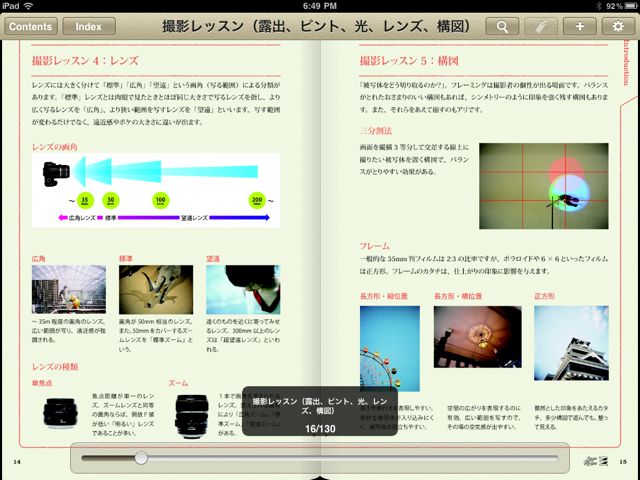Screen dimensions: 640x480
Task: Click the heading 撮影レッスン 5：構図
Action: tap(409, 61)
